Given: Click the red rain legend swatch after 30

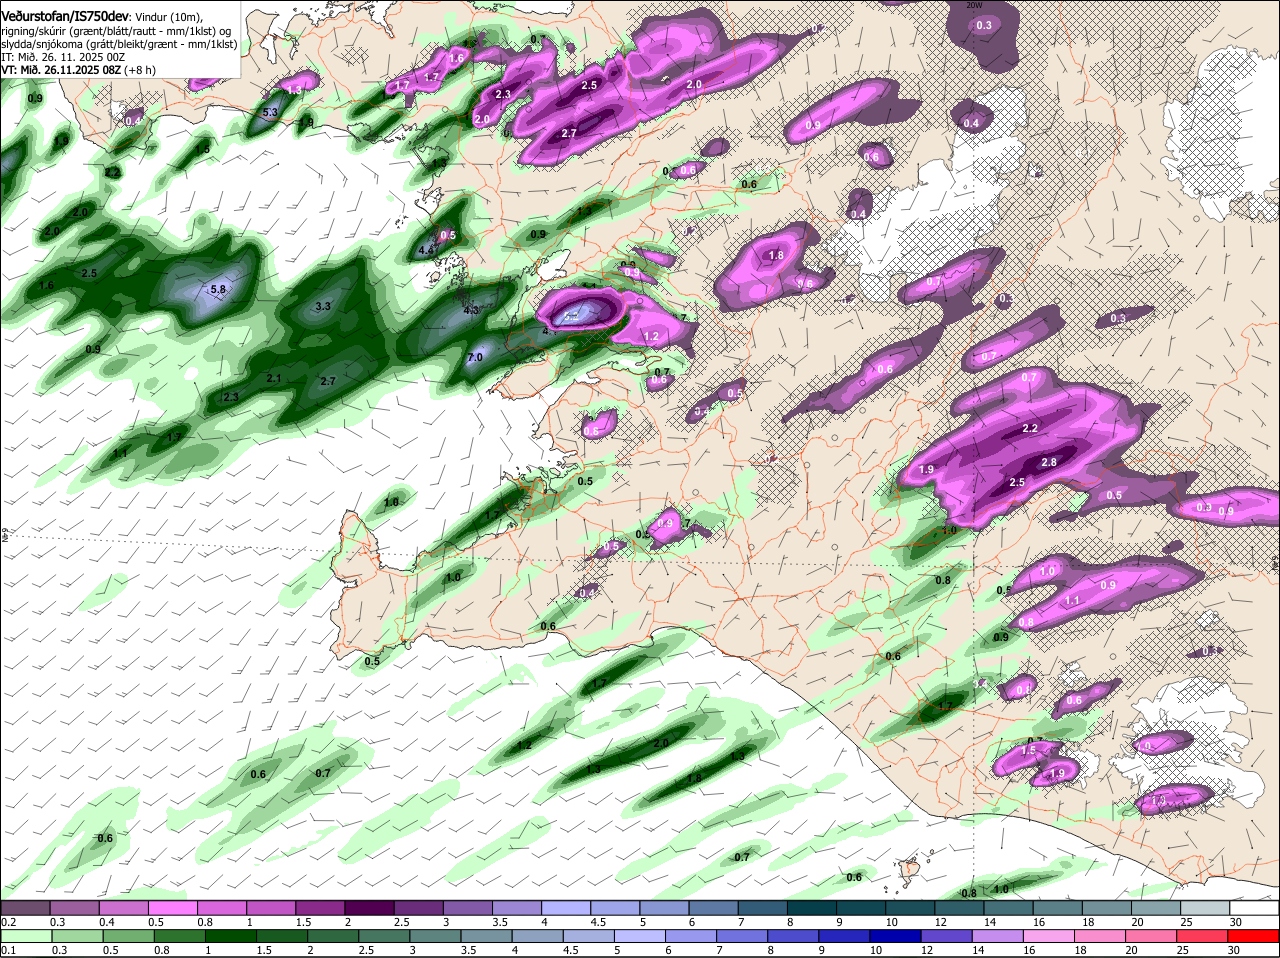Looking at the screenshot, I should [x=1255, y=935].
